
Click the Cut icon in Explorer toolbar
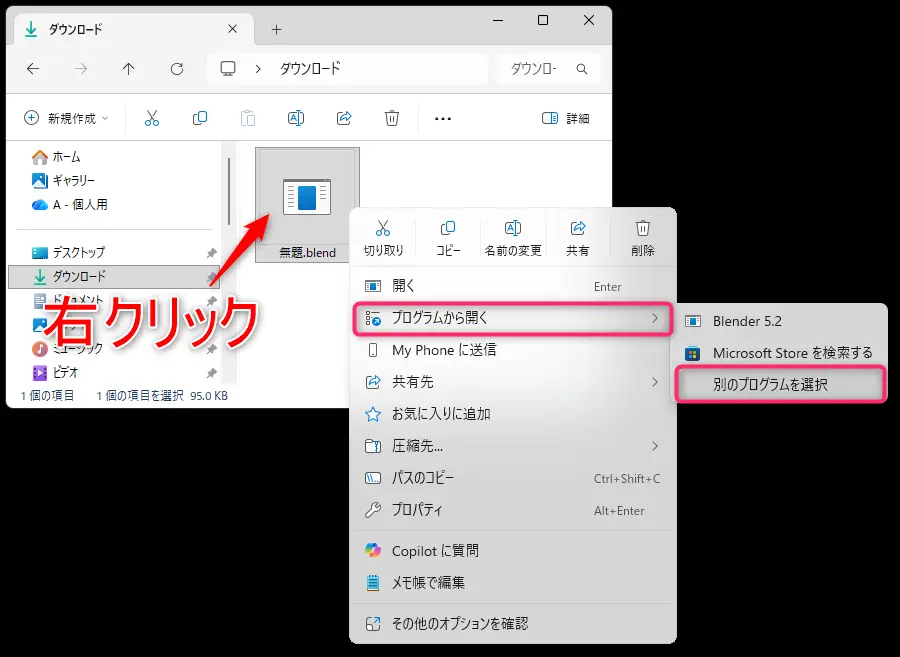pyautogui.click(x=152, y=118)
